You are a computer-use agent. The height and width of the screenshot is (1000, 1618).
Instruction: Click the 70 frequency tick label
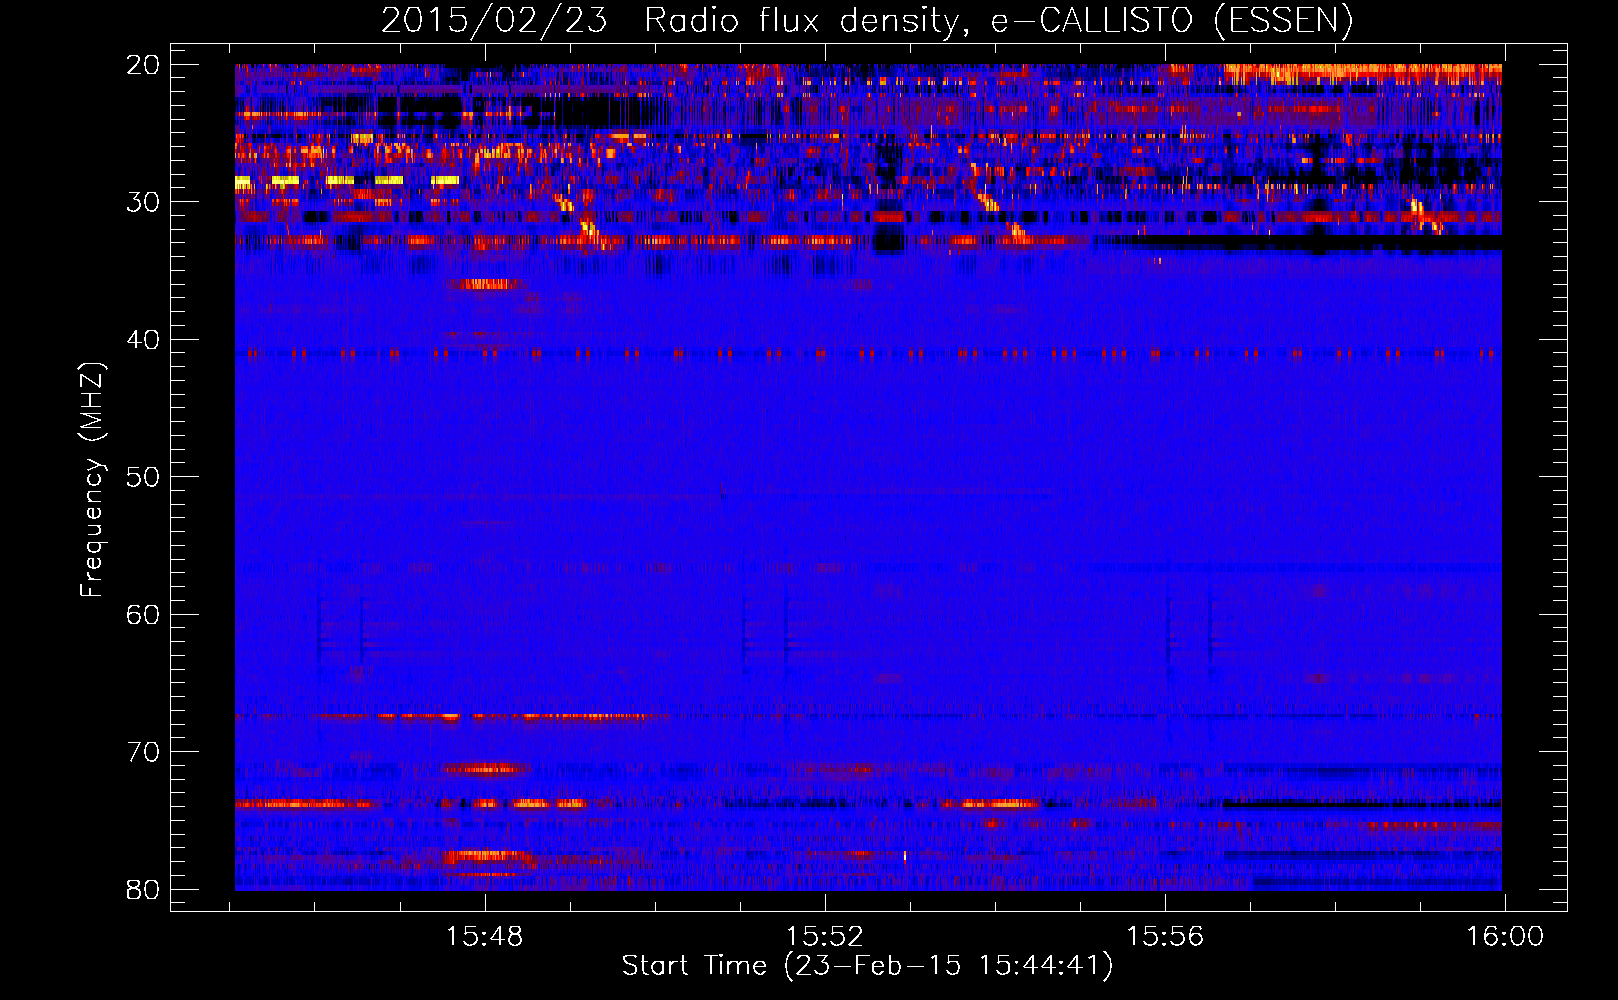click(x=143, y=752)
